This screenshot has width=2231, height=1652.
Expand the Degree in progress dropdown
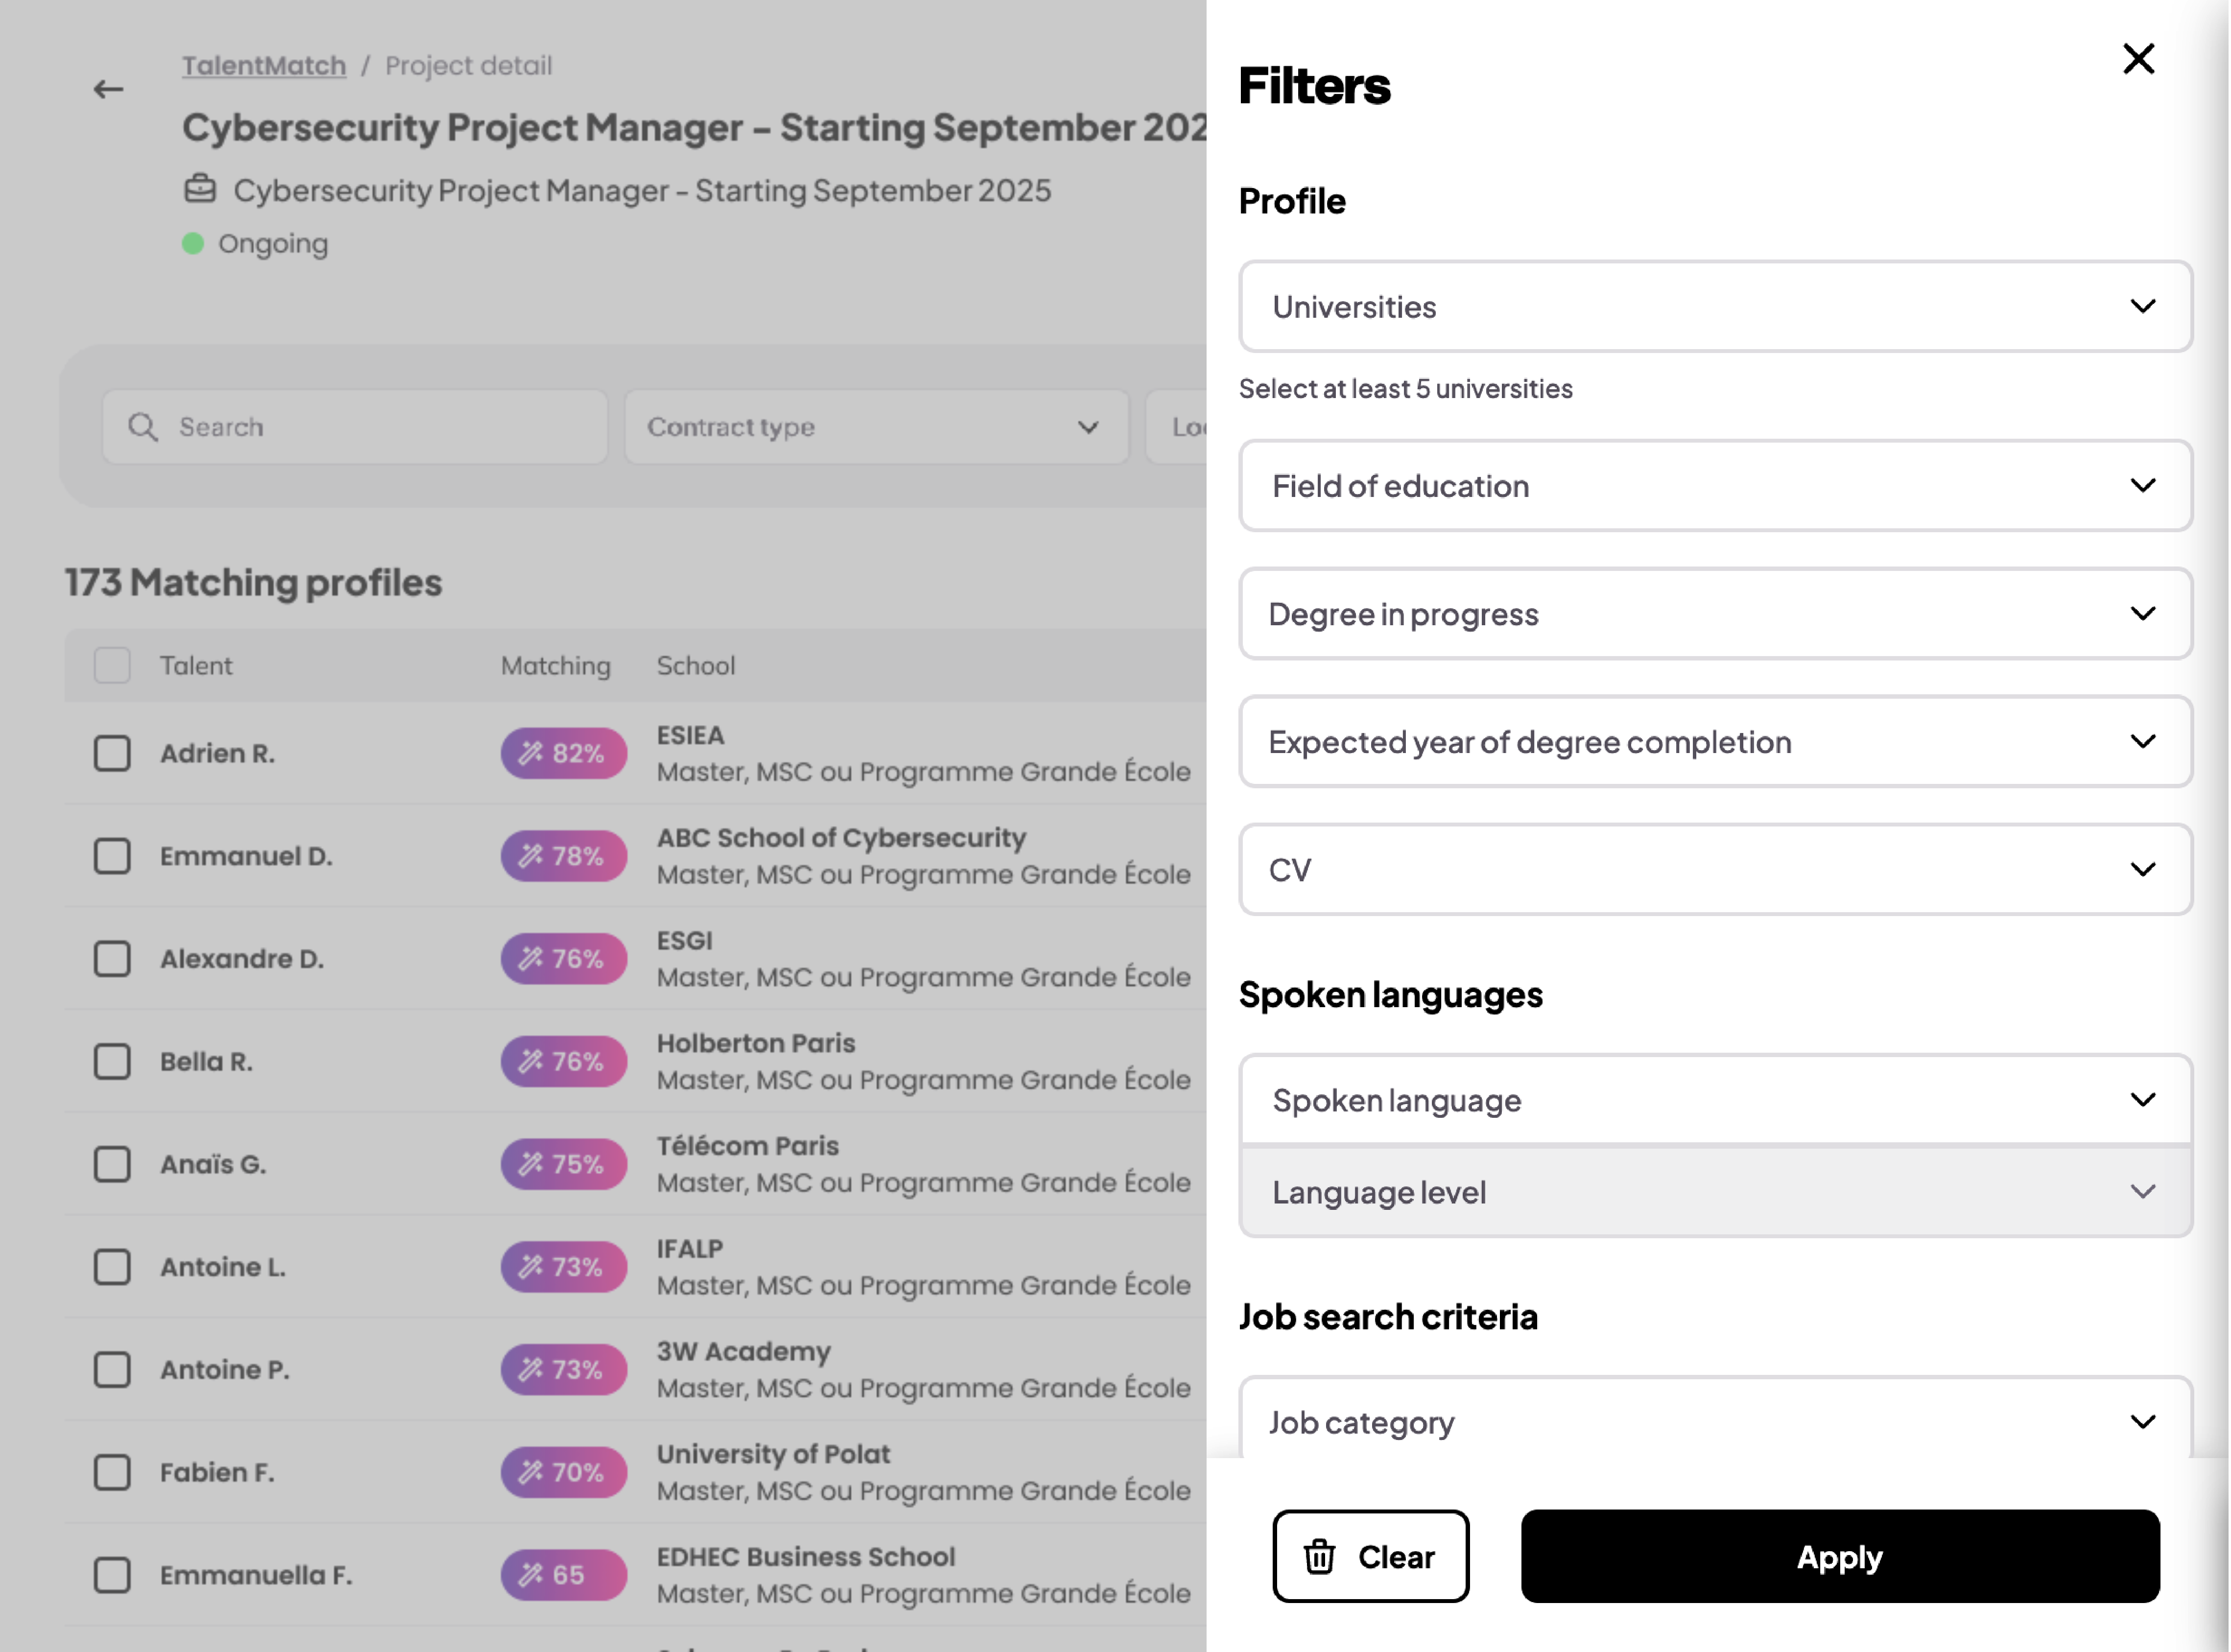(1714, 614)
